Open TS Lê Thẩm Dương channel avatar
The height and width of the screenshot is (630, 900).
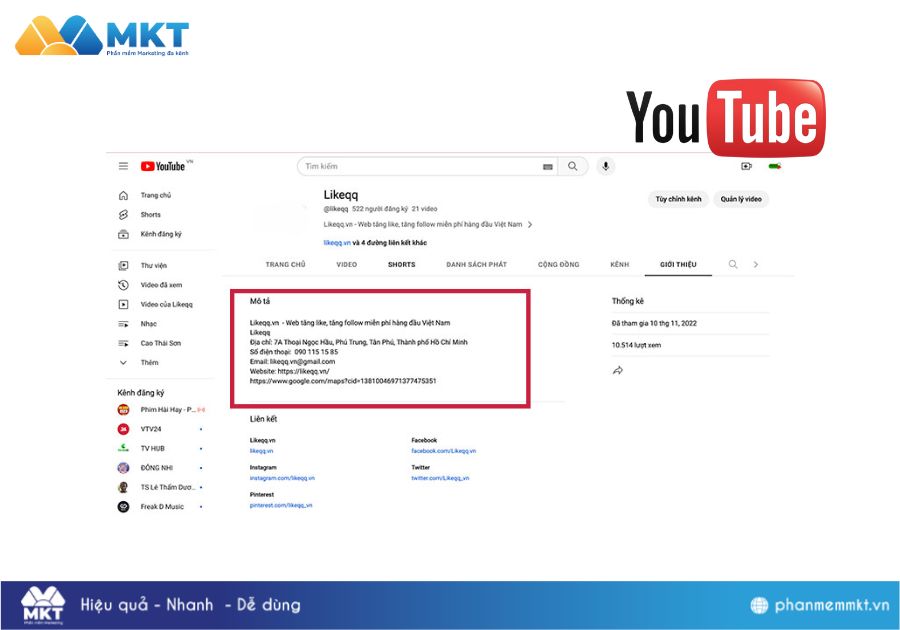pos(123,487)
